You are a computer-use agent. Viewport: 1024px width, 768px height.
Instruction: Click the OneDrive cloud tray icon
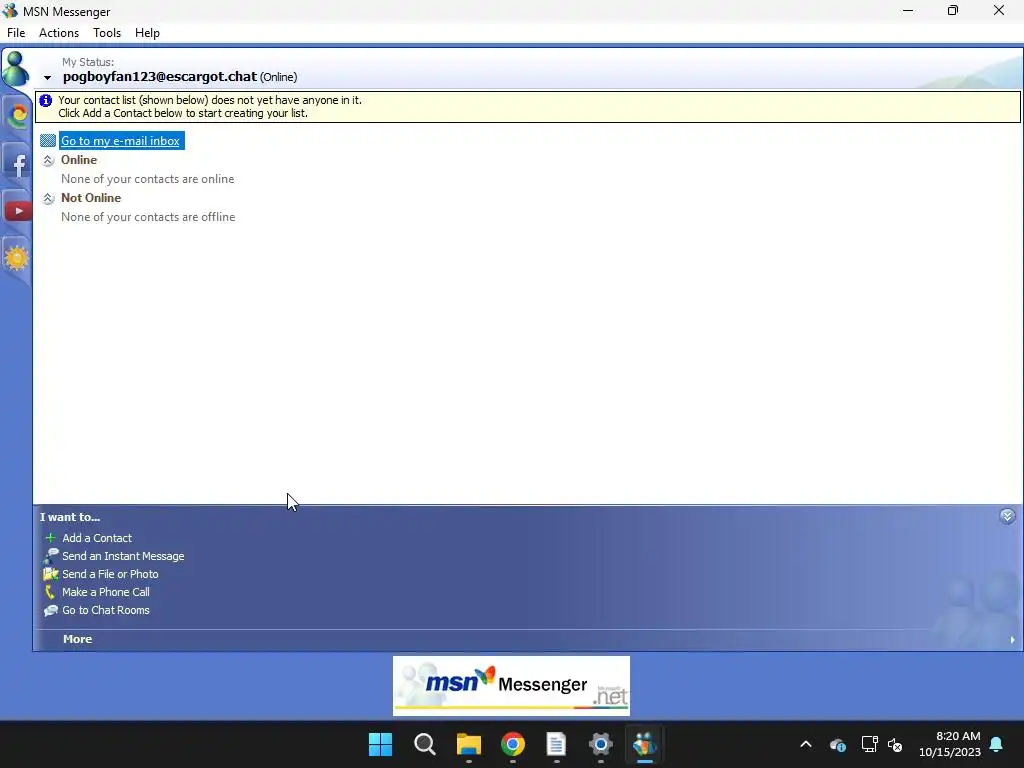pos(838,744)
